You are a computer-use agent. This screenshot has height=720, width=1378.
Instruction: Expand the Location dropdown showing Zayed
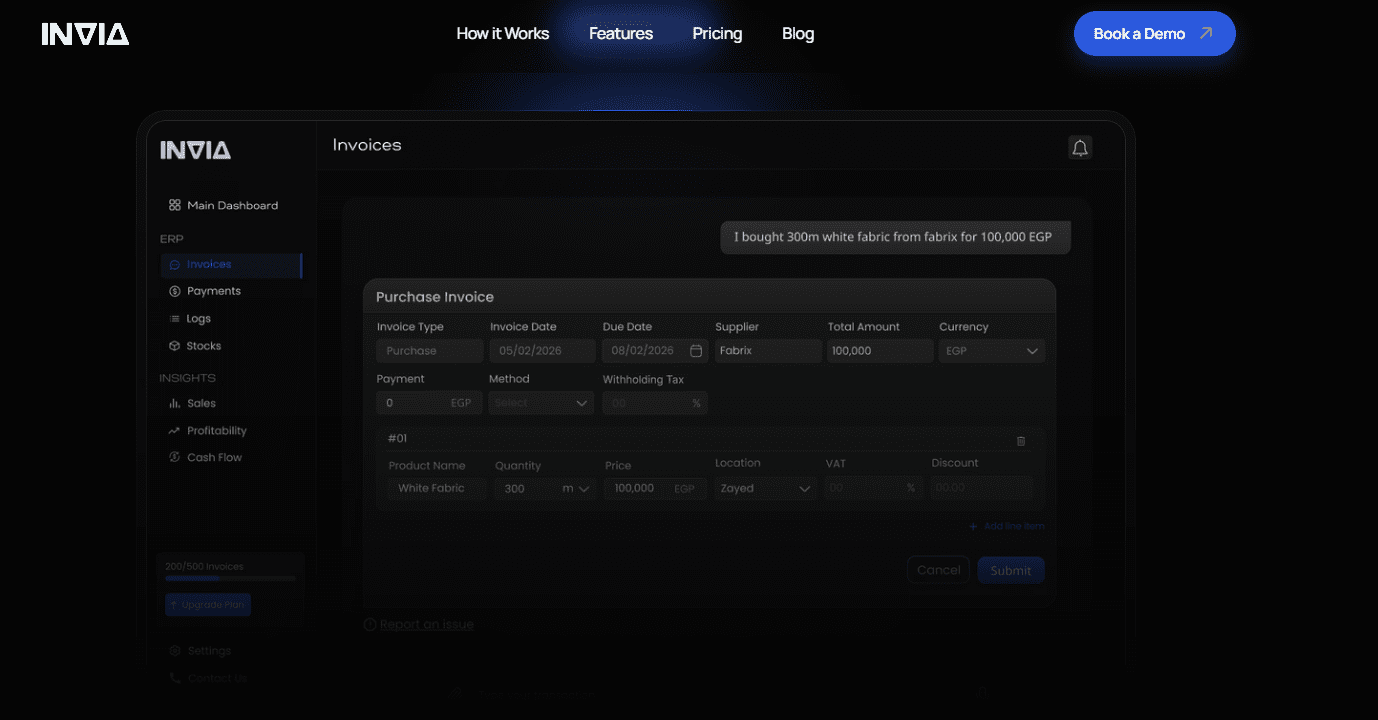764,489
